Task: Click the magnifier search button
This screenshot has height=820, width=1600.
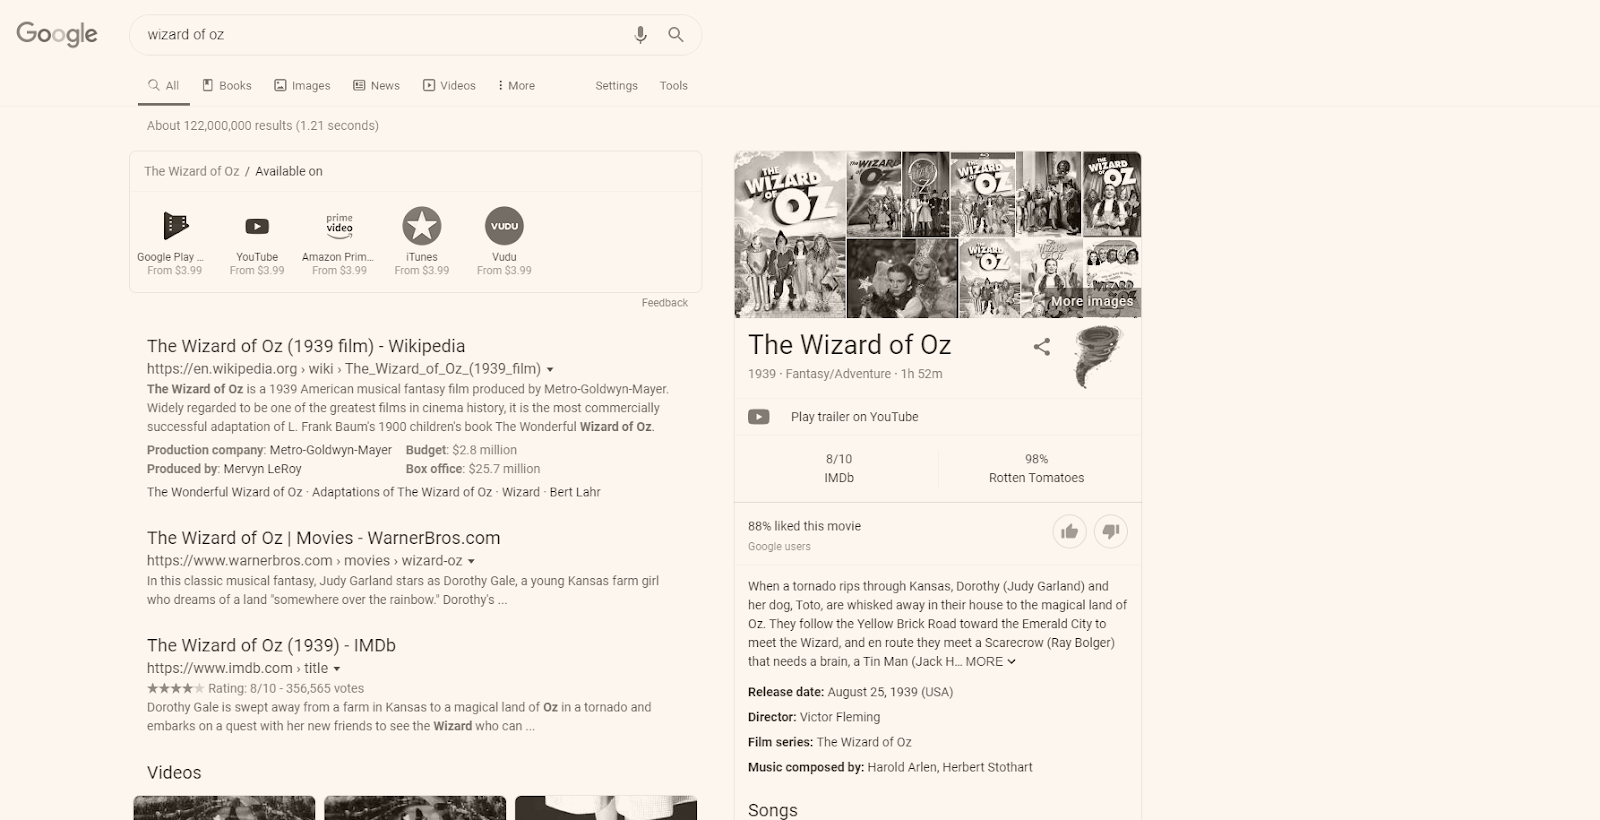Action: click(x=676, y=35)
